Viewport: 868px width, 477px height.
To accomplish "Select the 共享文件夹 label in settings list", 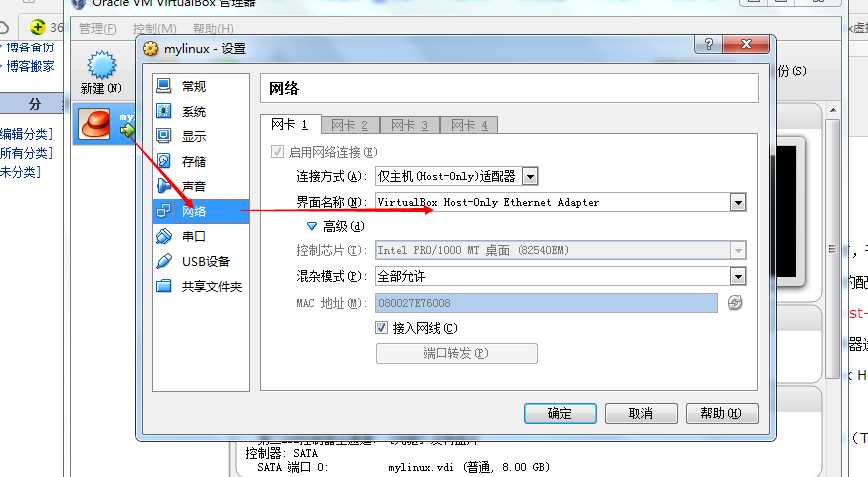I will [x=212, y=287].
